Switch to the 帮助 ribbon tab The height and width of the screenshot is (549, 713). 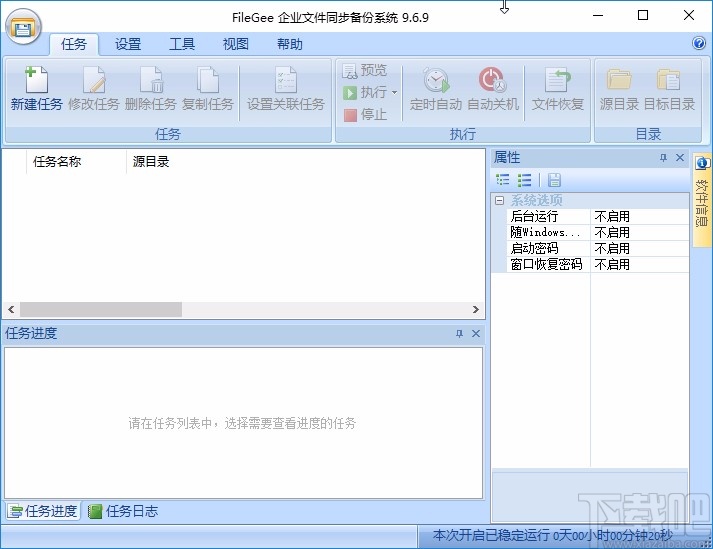click(x=290, y=44)
